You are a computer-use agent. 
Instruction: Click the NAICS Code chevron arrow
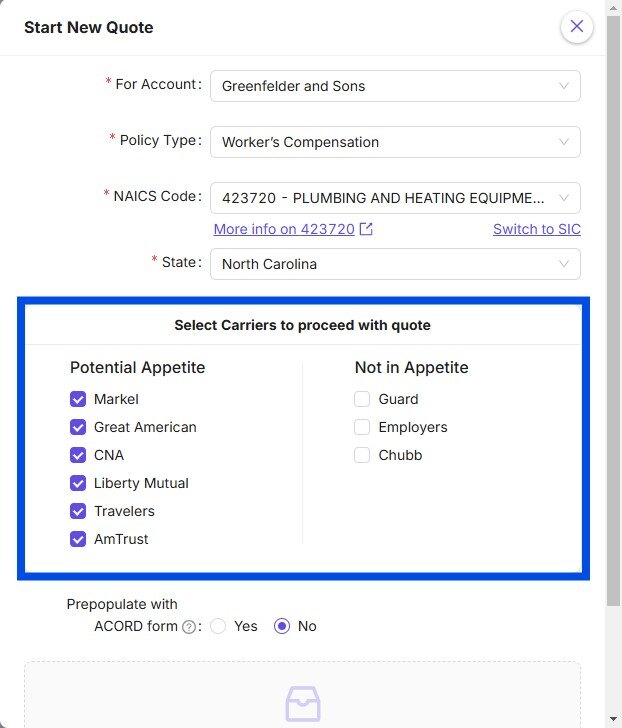pyautogui.click(x=564, y=198)
